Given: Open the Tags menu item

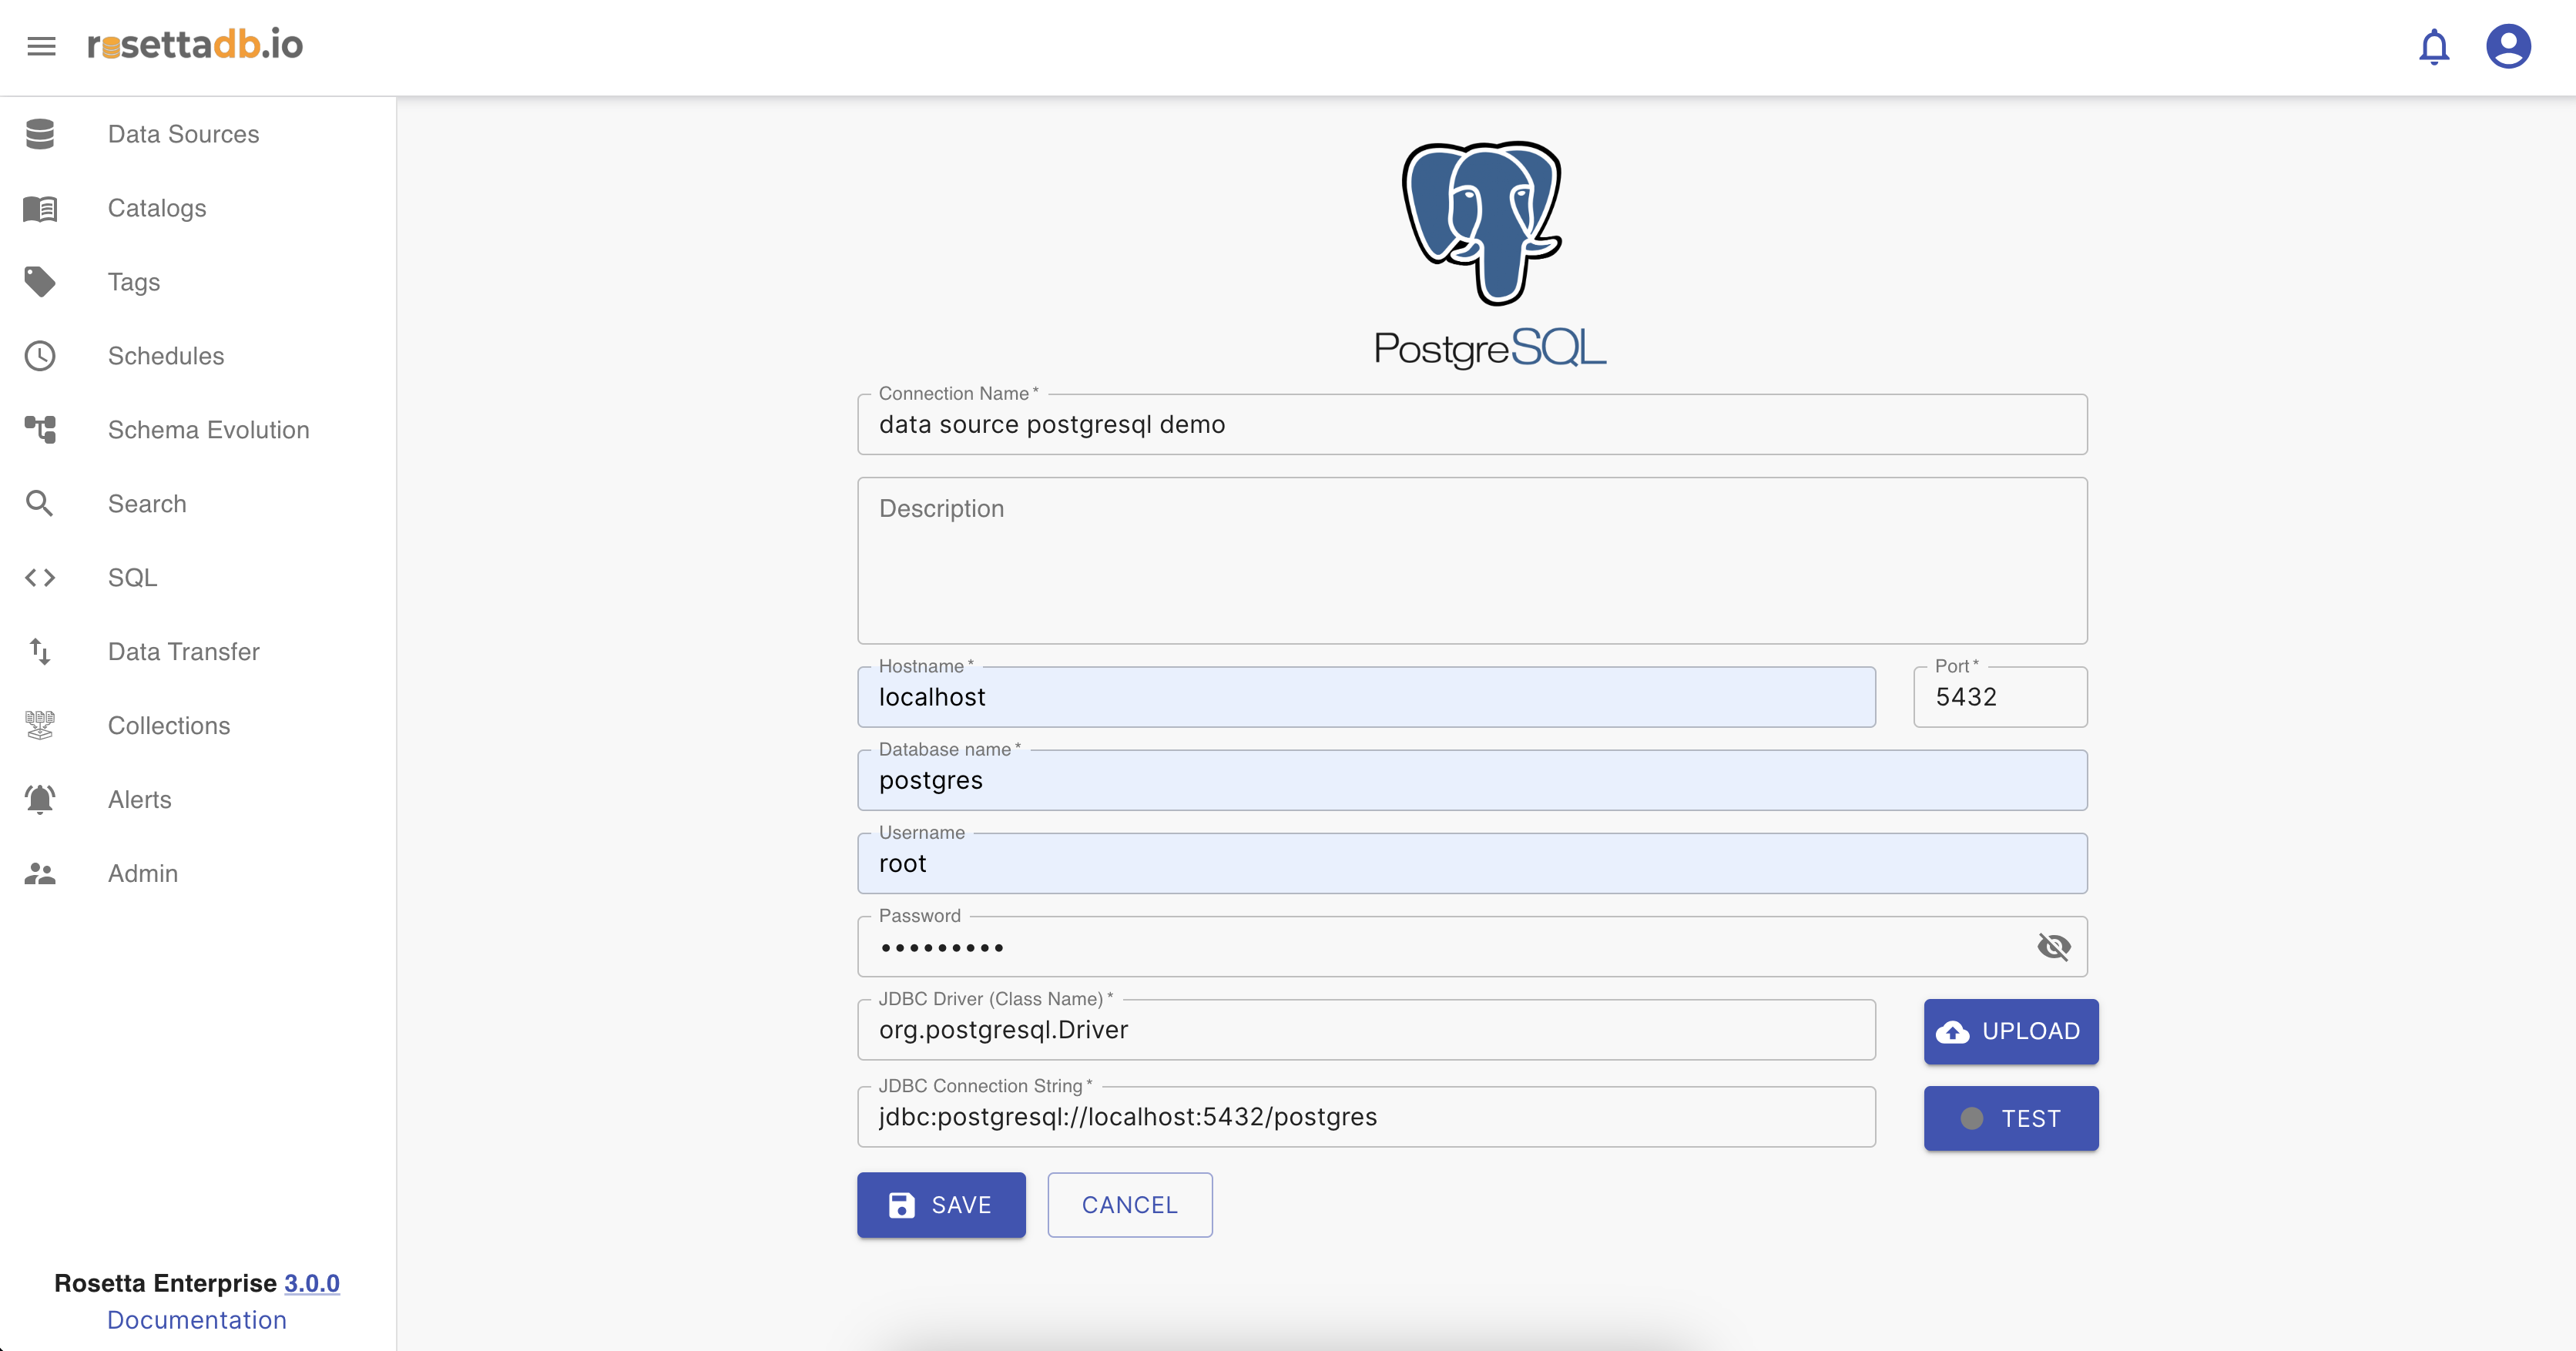Looking at the screenshot, I should tap(134, 282).
